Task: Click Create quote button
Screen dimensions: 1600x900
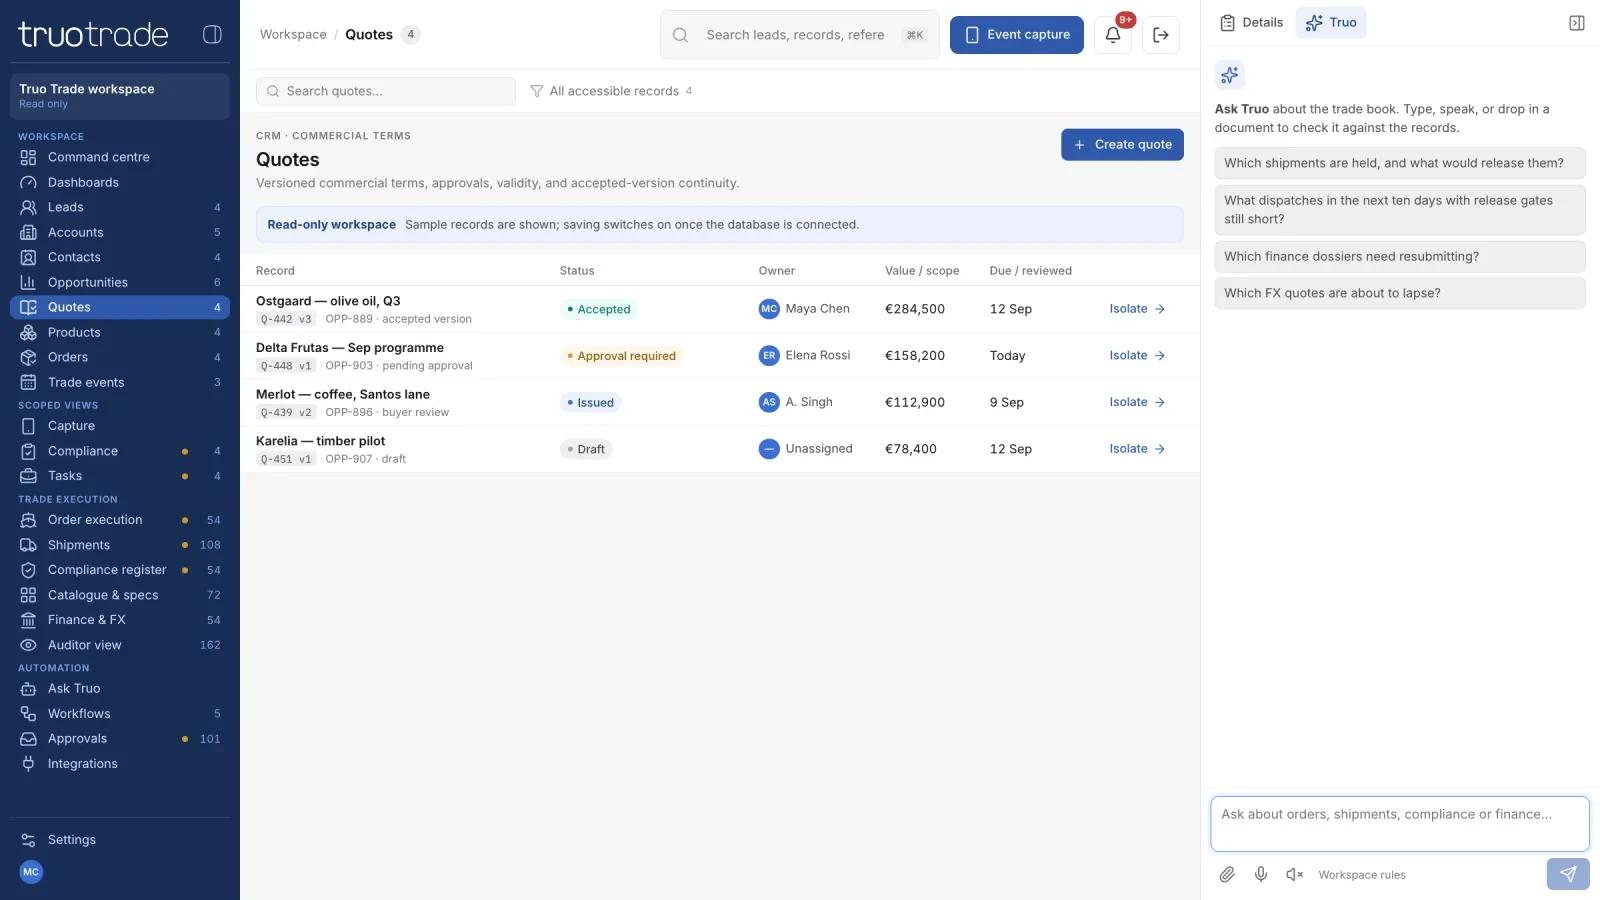Action: [x=1122, y=145]
